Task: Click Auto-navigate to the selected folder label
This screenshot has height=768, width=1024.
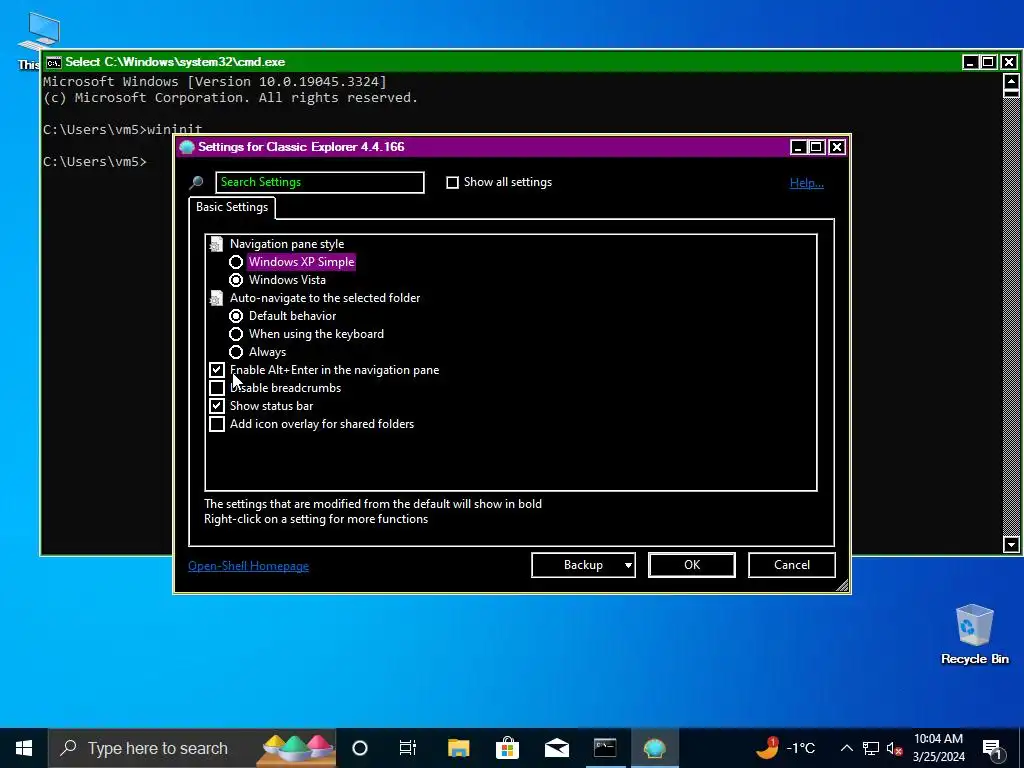Action: (325, 298)
